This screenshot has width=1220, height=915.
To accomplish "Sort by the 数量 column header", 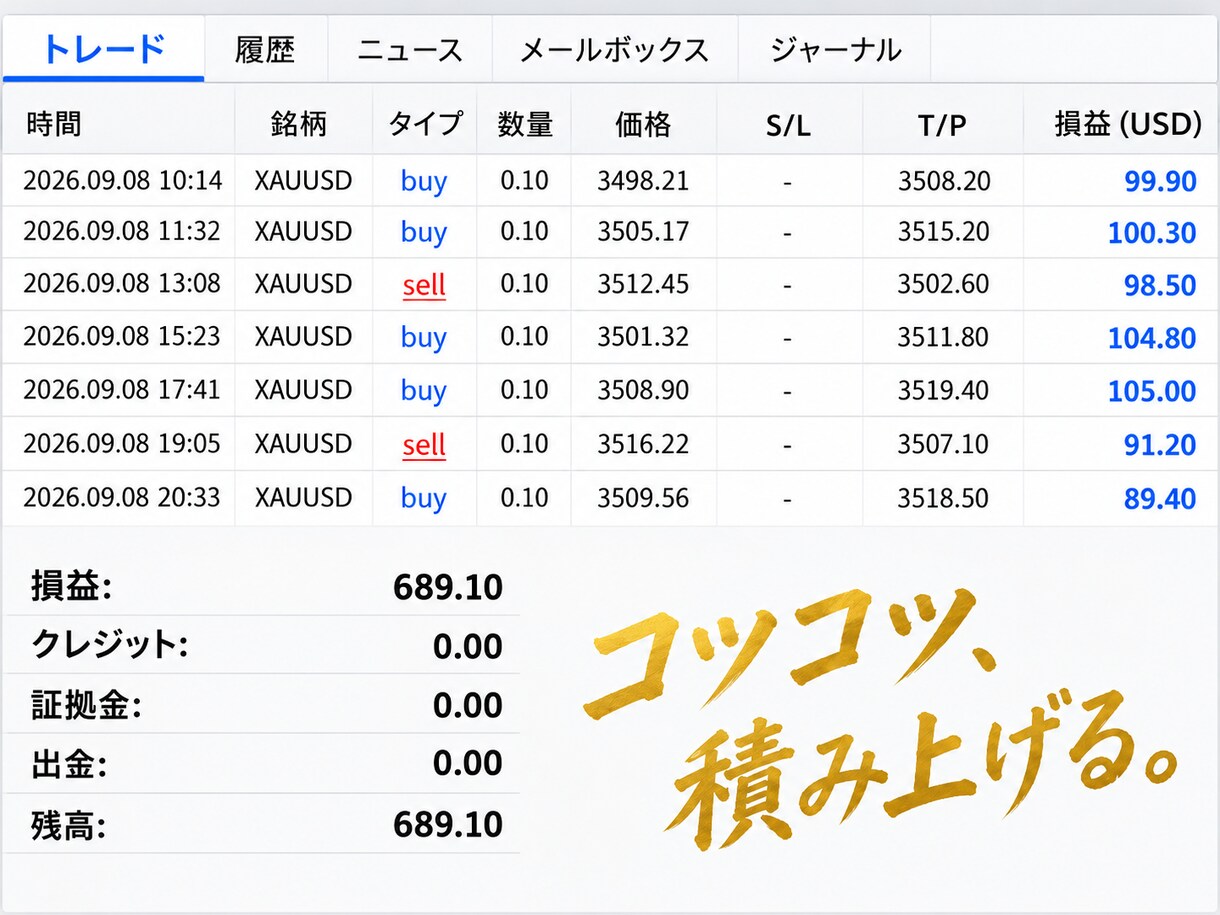I will tap(525, 125).
